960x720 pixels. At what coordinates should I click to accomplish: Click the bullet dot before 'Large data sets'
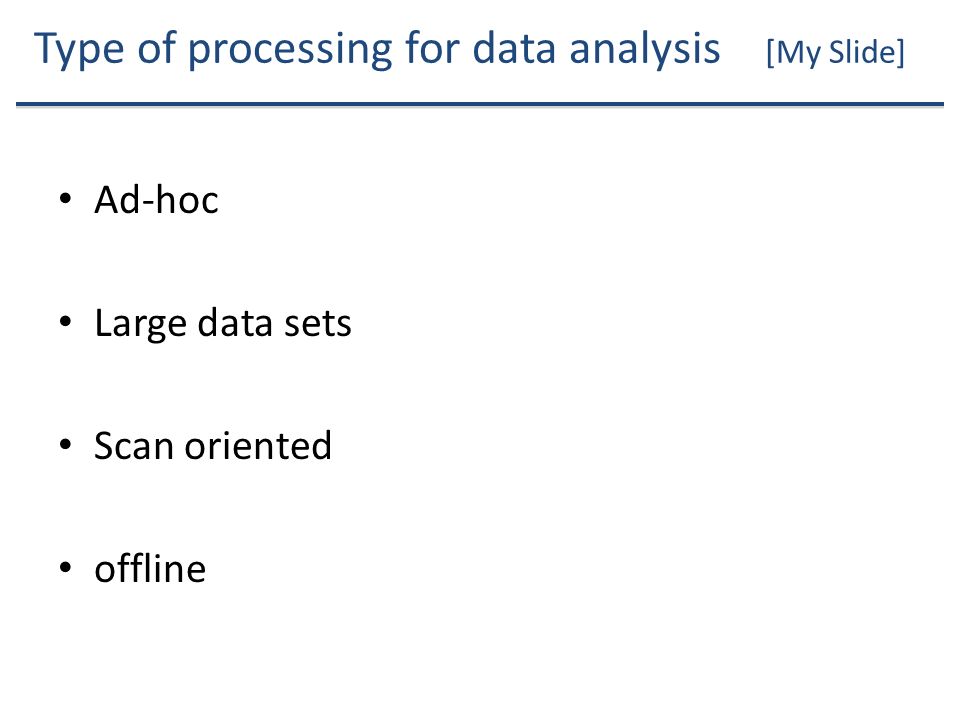(66, 322)
